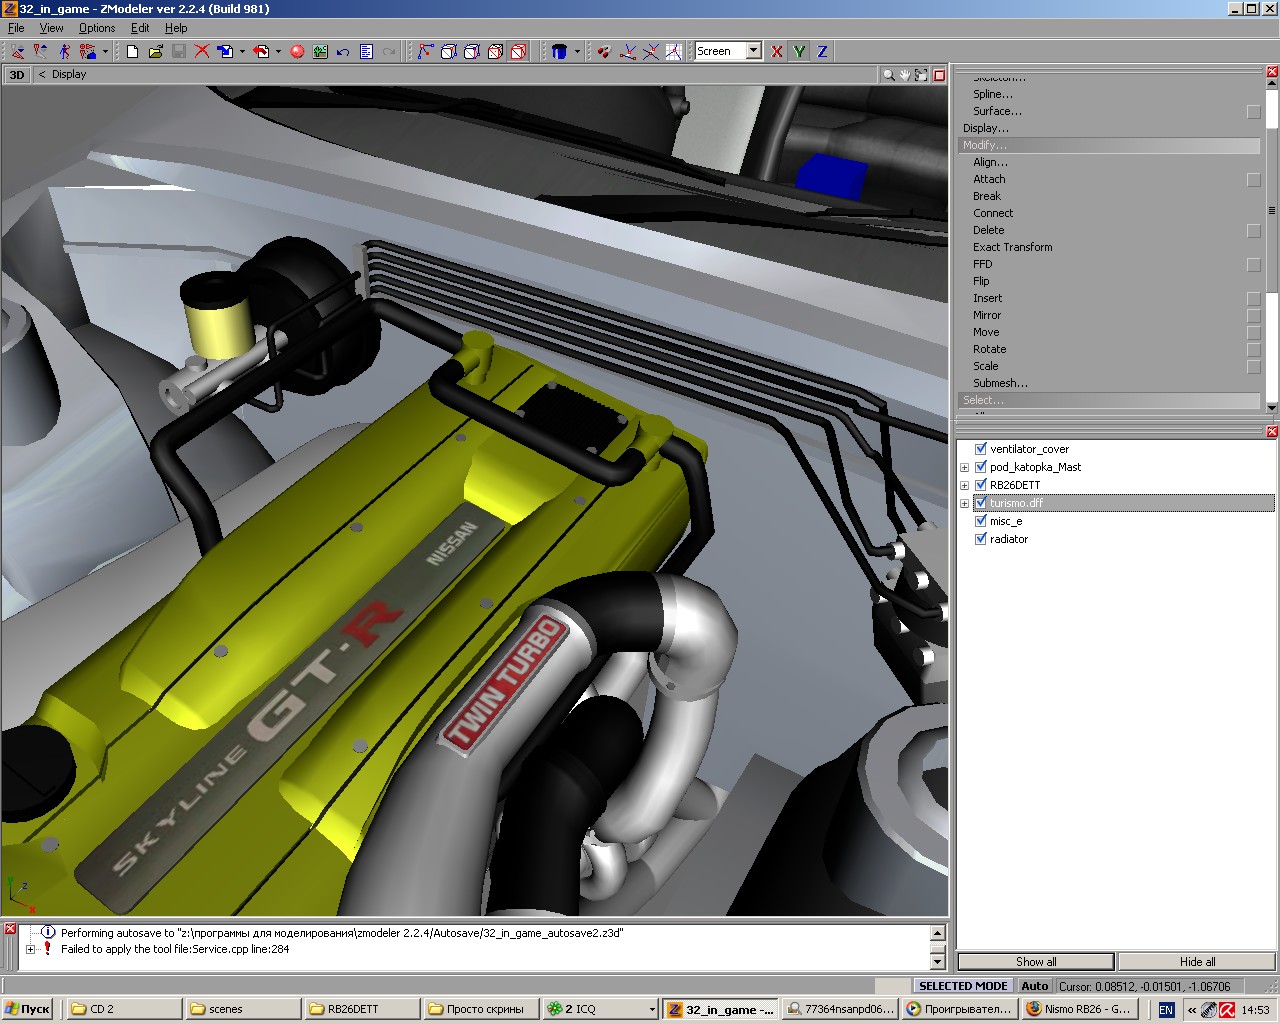This screenshot has height=1024, width=1280.
Task: Open dropdown arrow next to blue import icon
Action: [x=242, y=51]
